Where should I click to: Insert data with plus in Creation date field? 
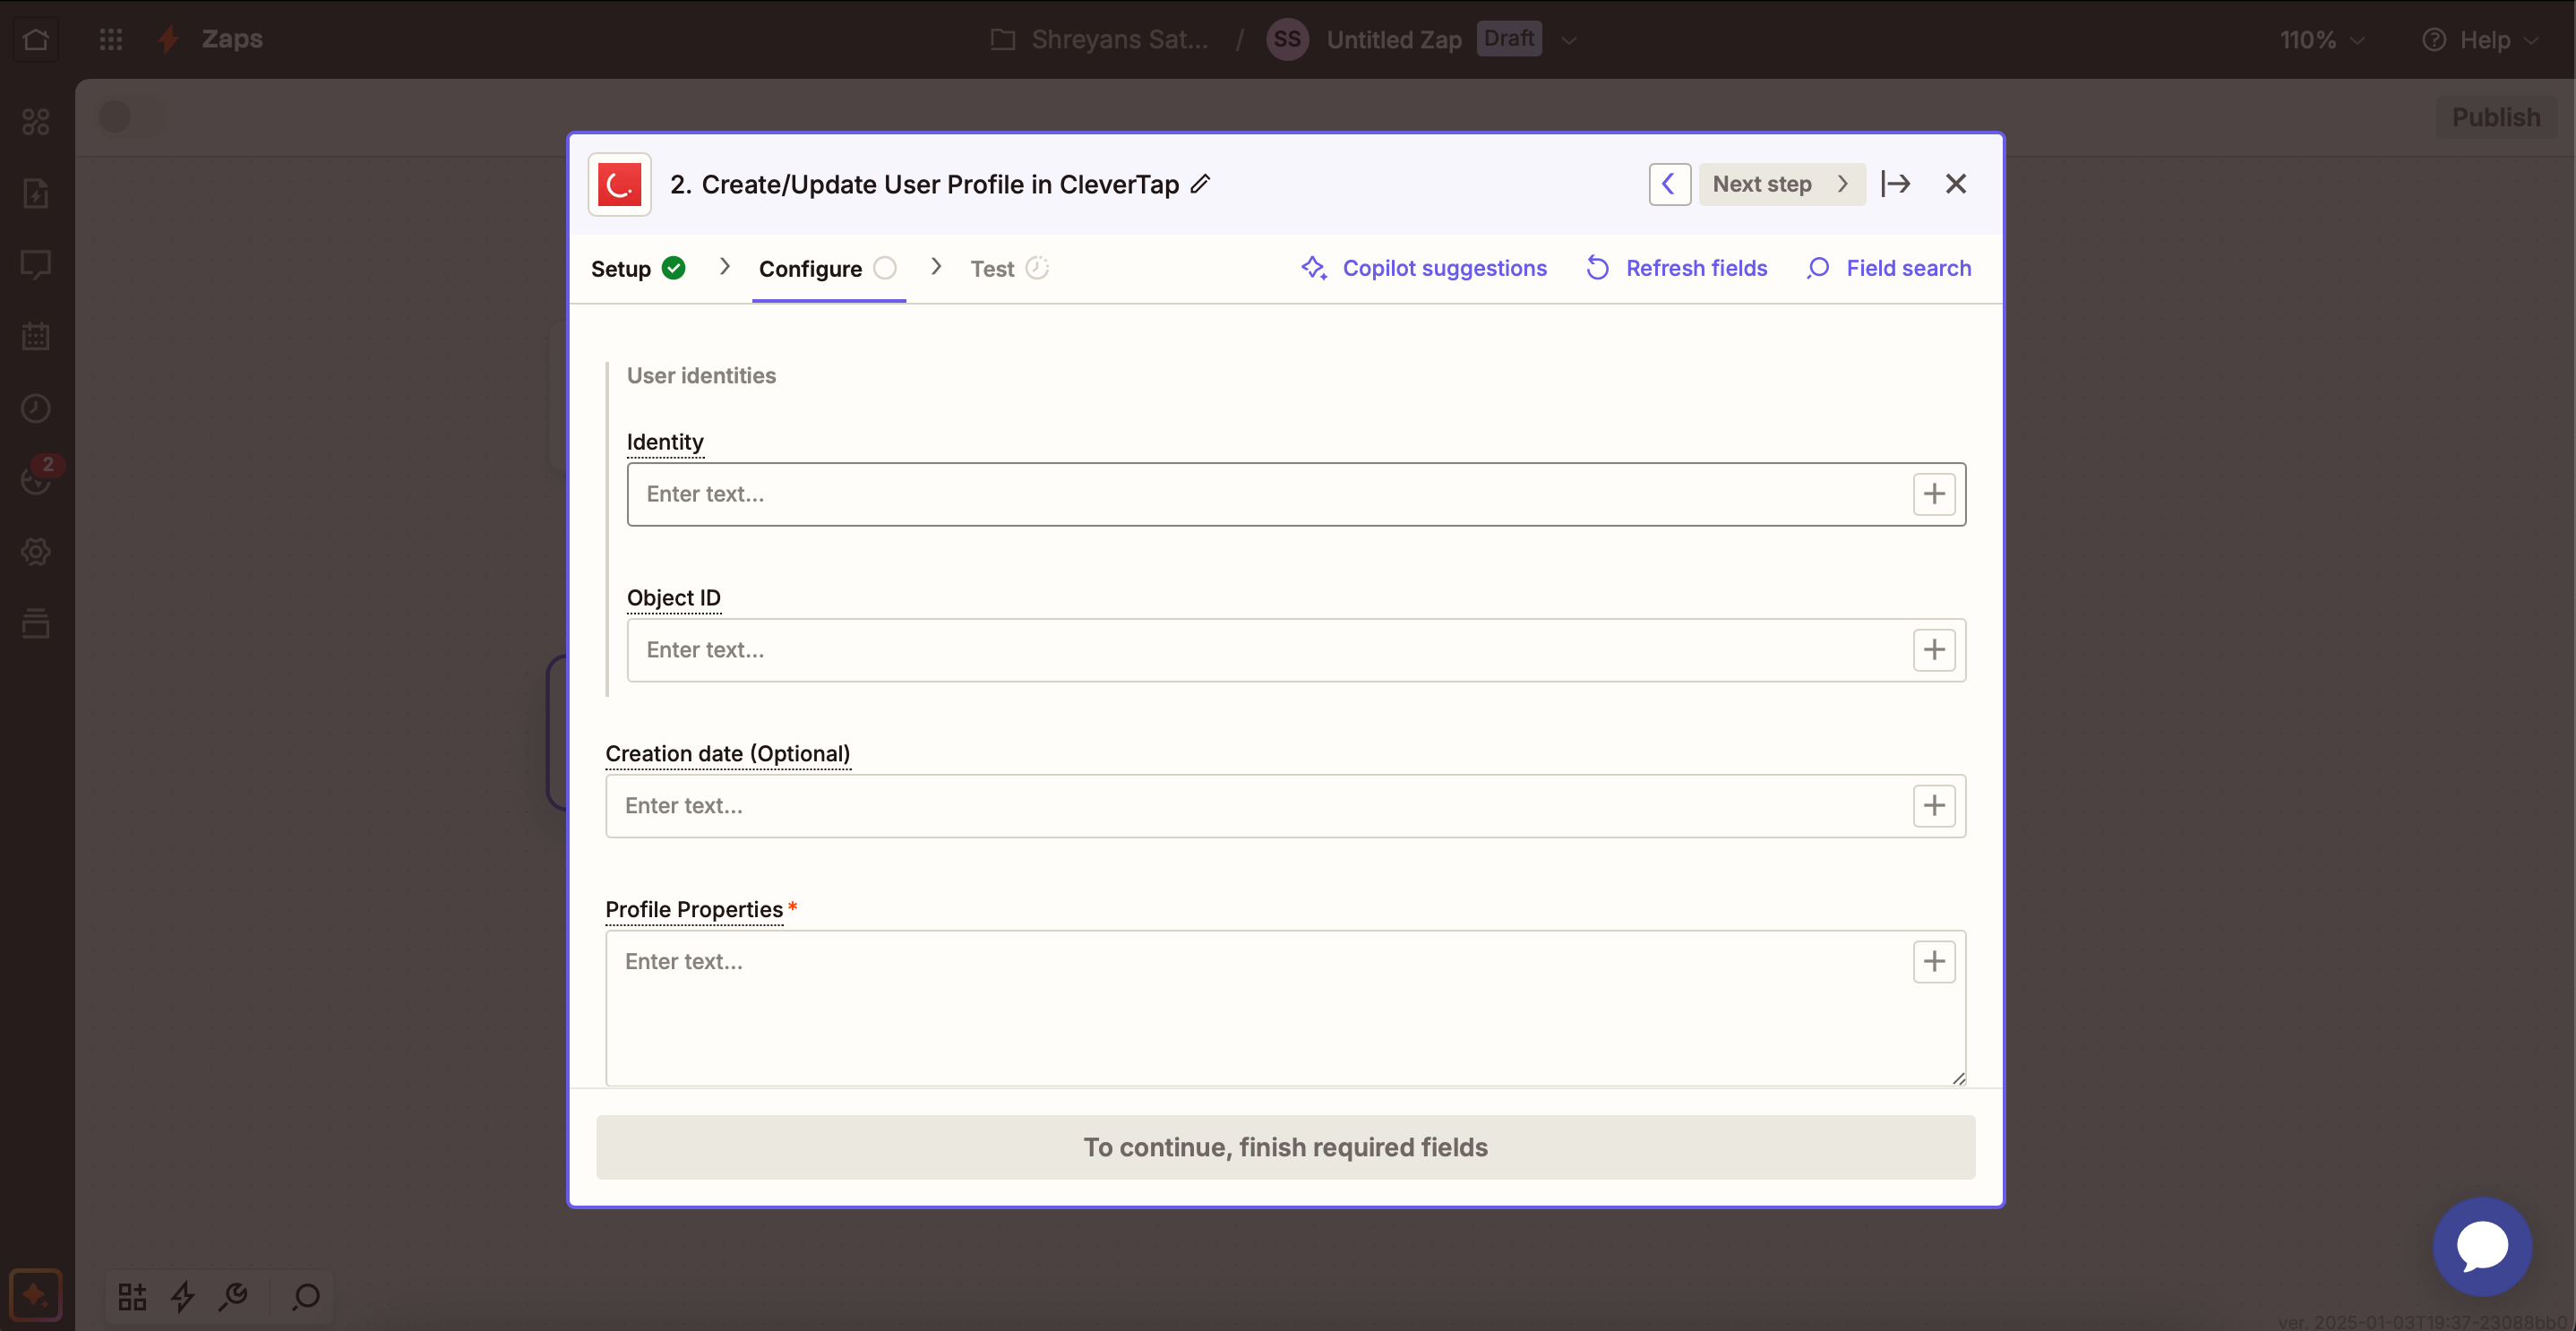(1934, 806)
